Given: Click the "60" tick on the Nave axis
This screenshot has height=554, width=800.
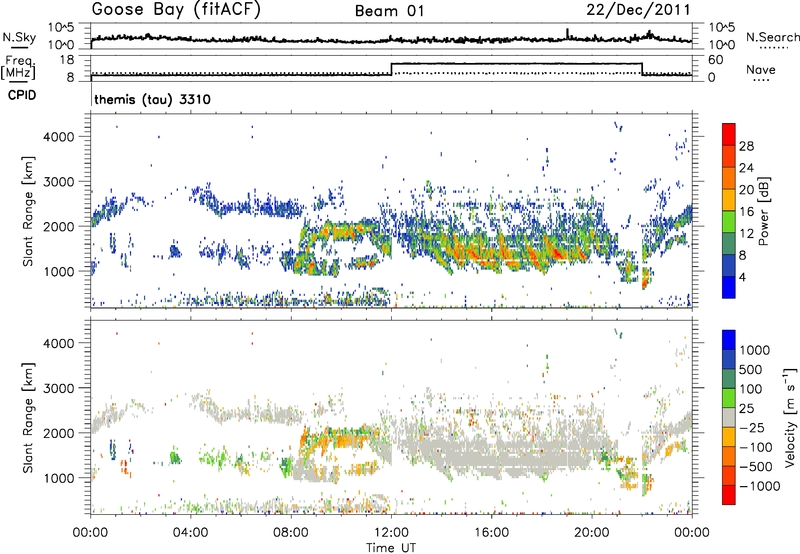Looking at the screenshot, I should [x=716, y=60].
